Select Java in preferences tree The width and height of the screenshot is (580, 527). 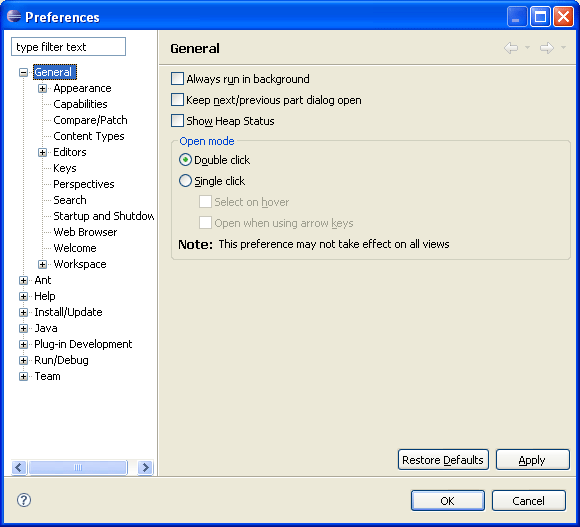[x=45, y=328]
